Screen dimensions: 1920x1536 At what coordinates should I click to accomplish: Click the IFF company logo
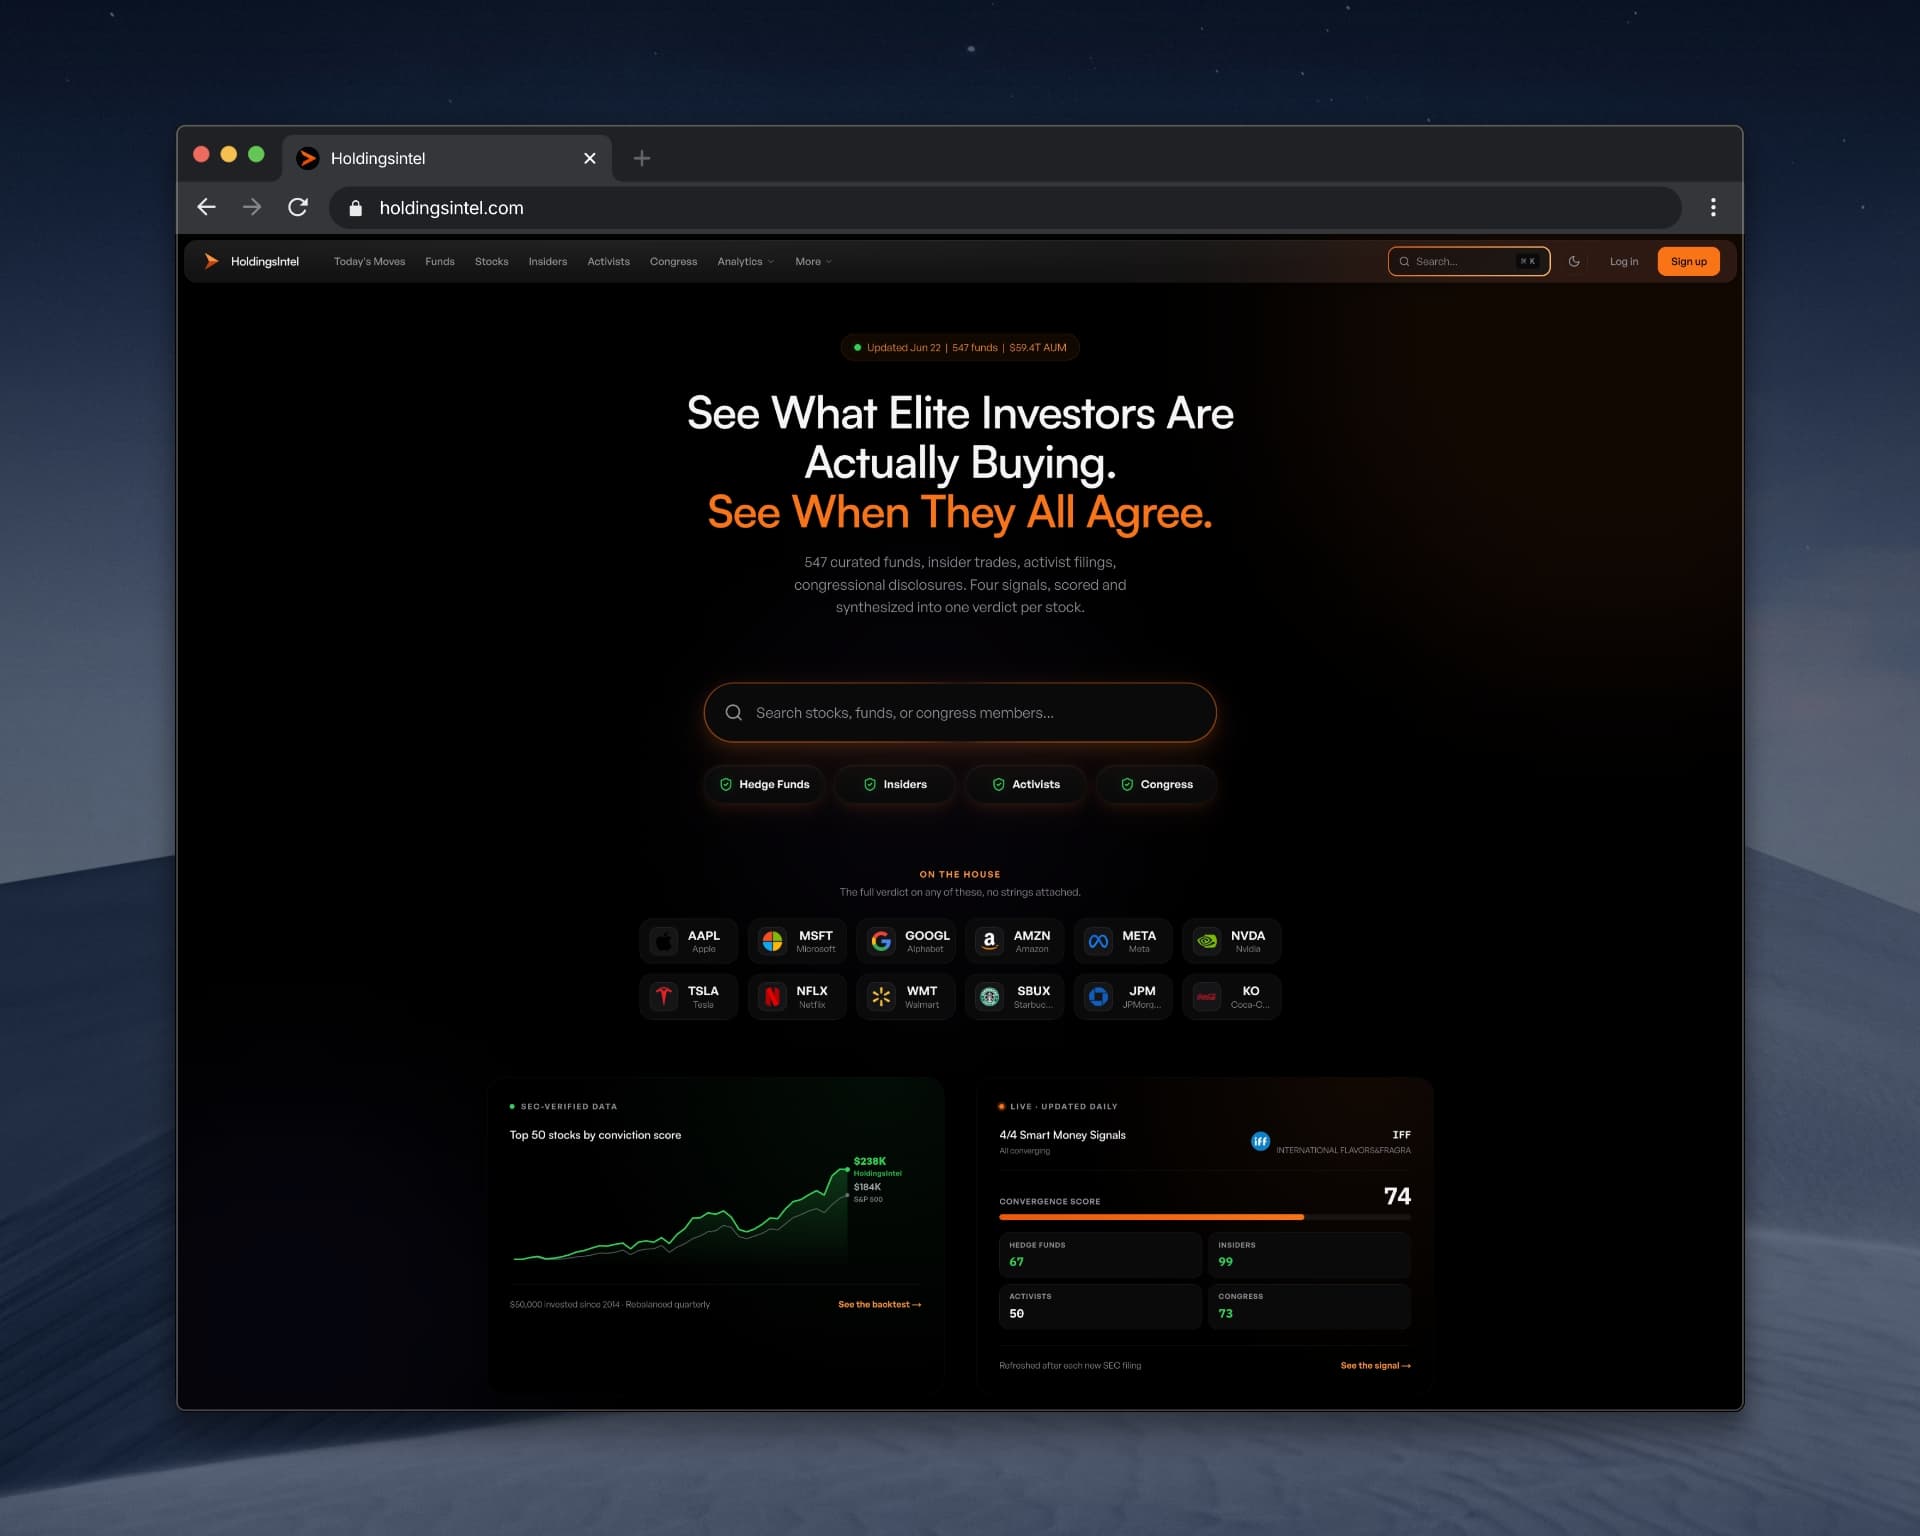click(1260, 1141)
